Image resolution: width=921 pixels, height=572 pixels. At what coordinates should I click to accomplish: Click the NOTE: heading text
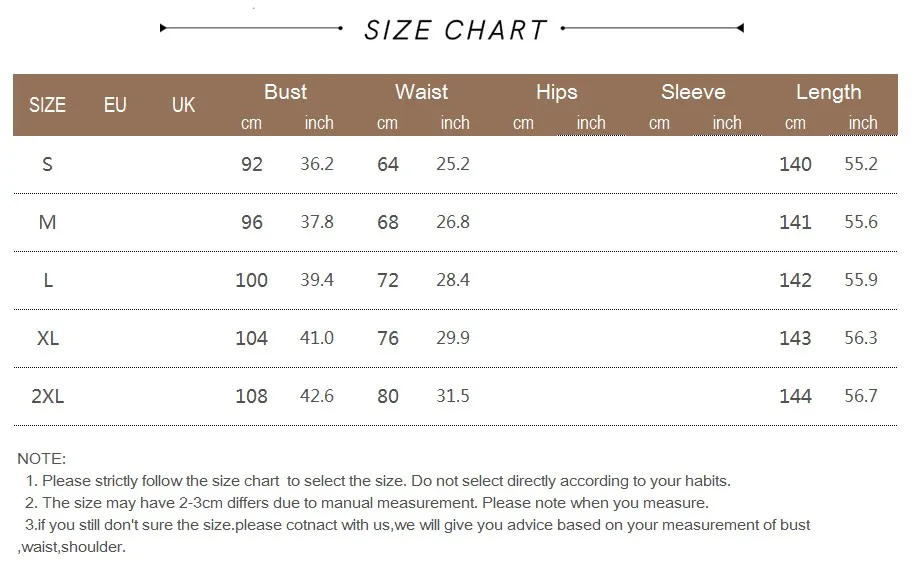[41, 459]
